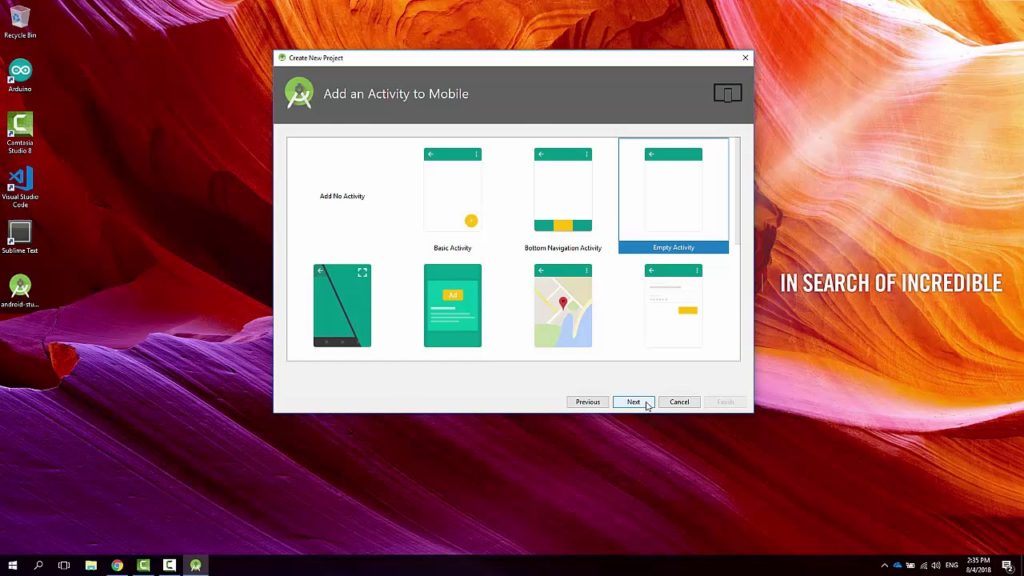Open File Explorer from the taskbar
1024x576 pixels.
pyautogui.click(x=91, y=565)
